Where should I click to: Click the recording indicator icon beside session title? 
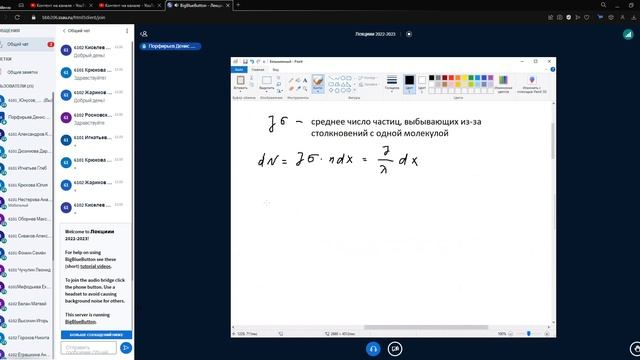[409, 34]
